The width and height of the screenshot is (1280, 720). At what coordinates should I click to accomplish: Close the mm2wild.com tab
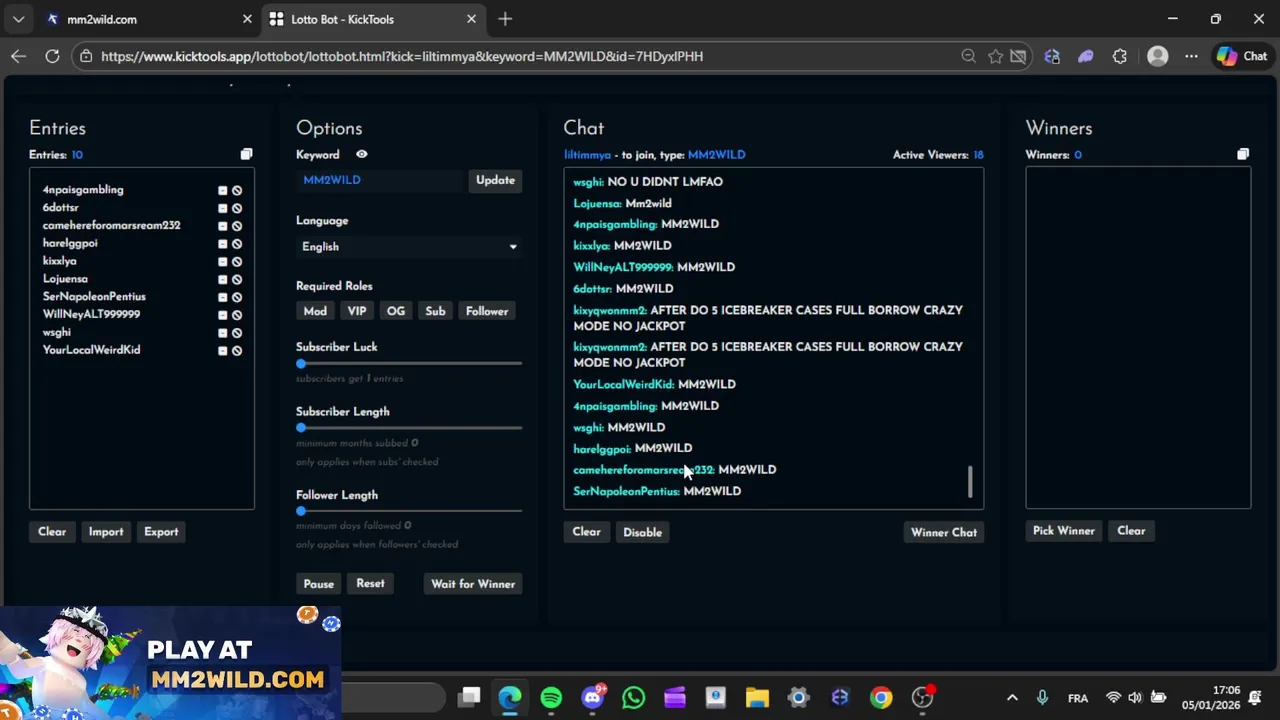(247, 19)
